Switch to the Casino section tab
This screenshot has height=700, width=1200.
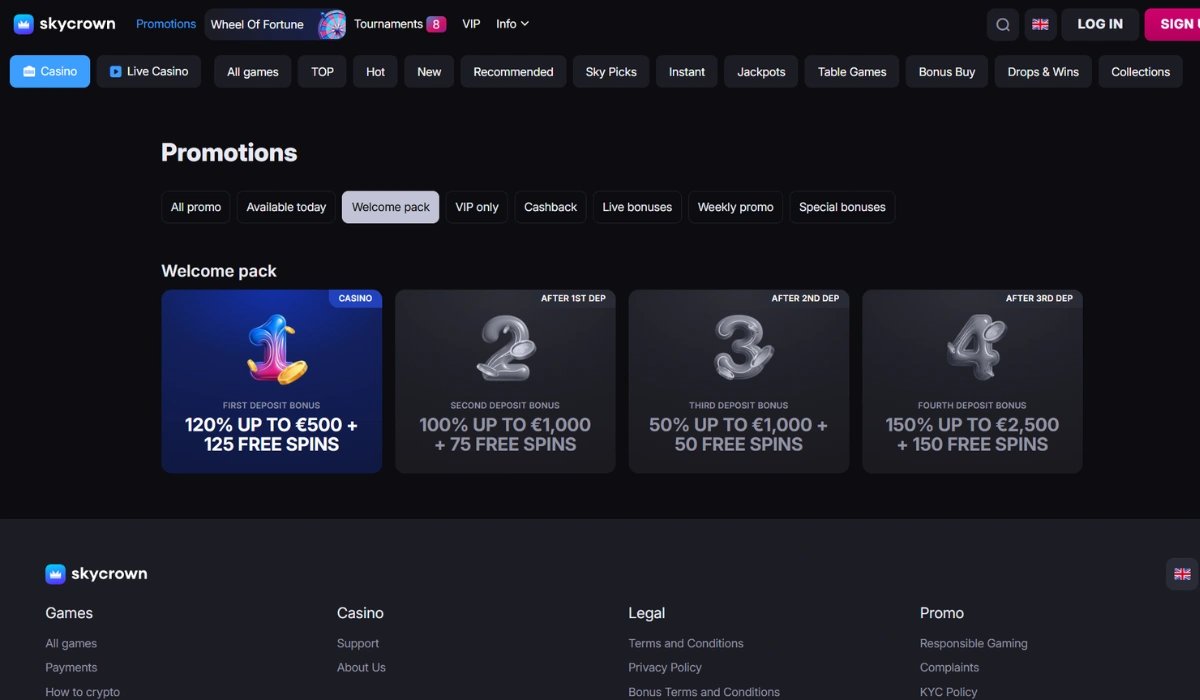[x=50, y=72]
